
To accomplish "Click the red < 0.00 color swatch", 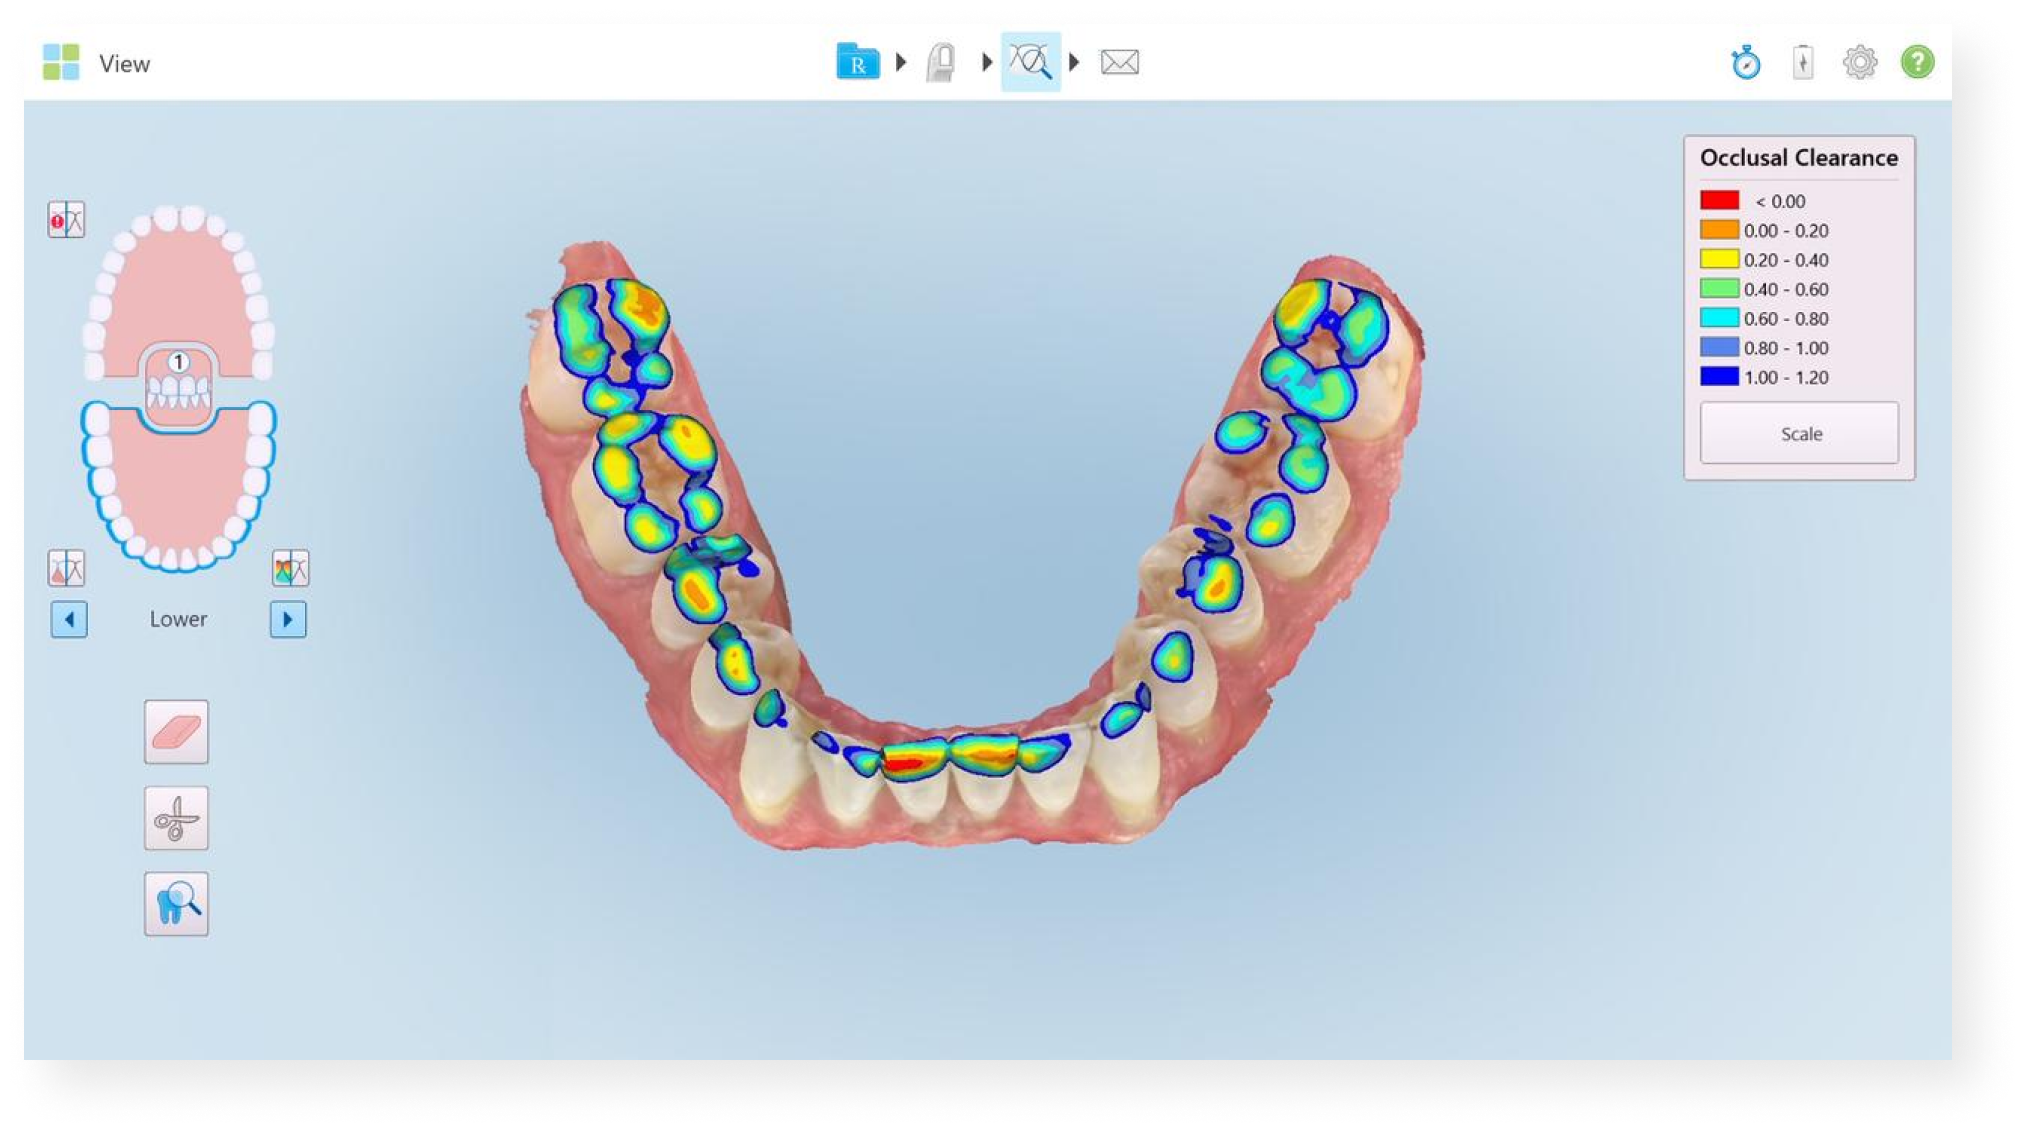I will [x=1719, y=200].
